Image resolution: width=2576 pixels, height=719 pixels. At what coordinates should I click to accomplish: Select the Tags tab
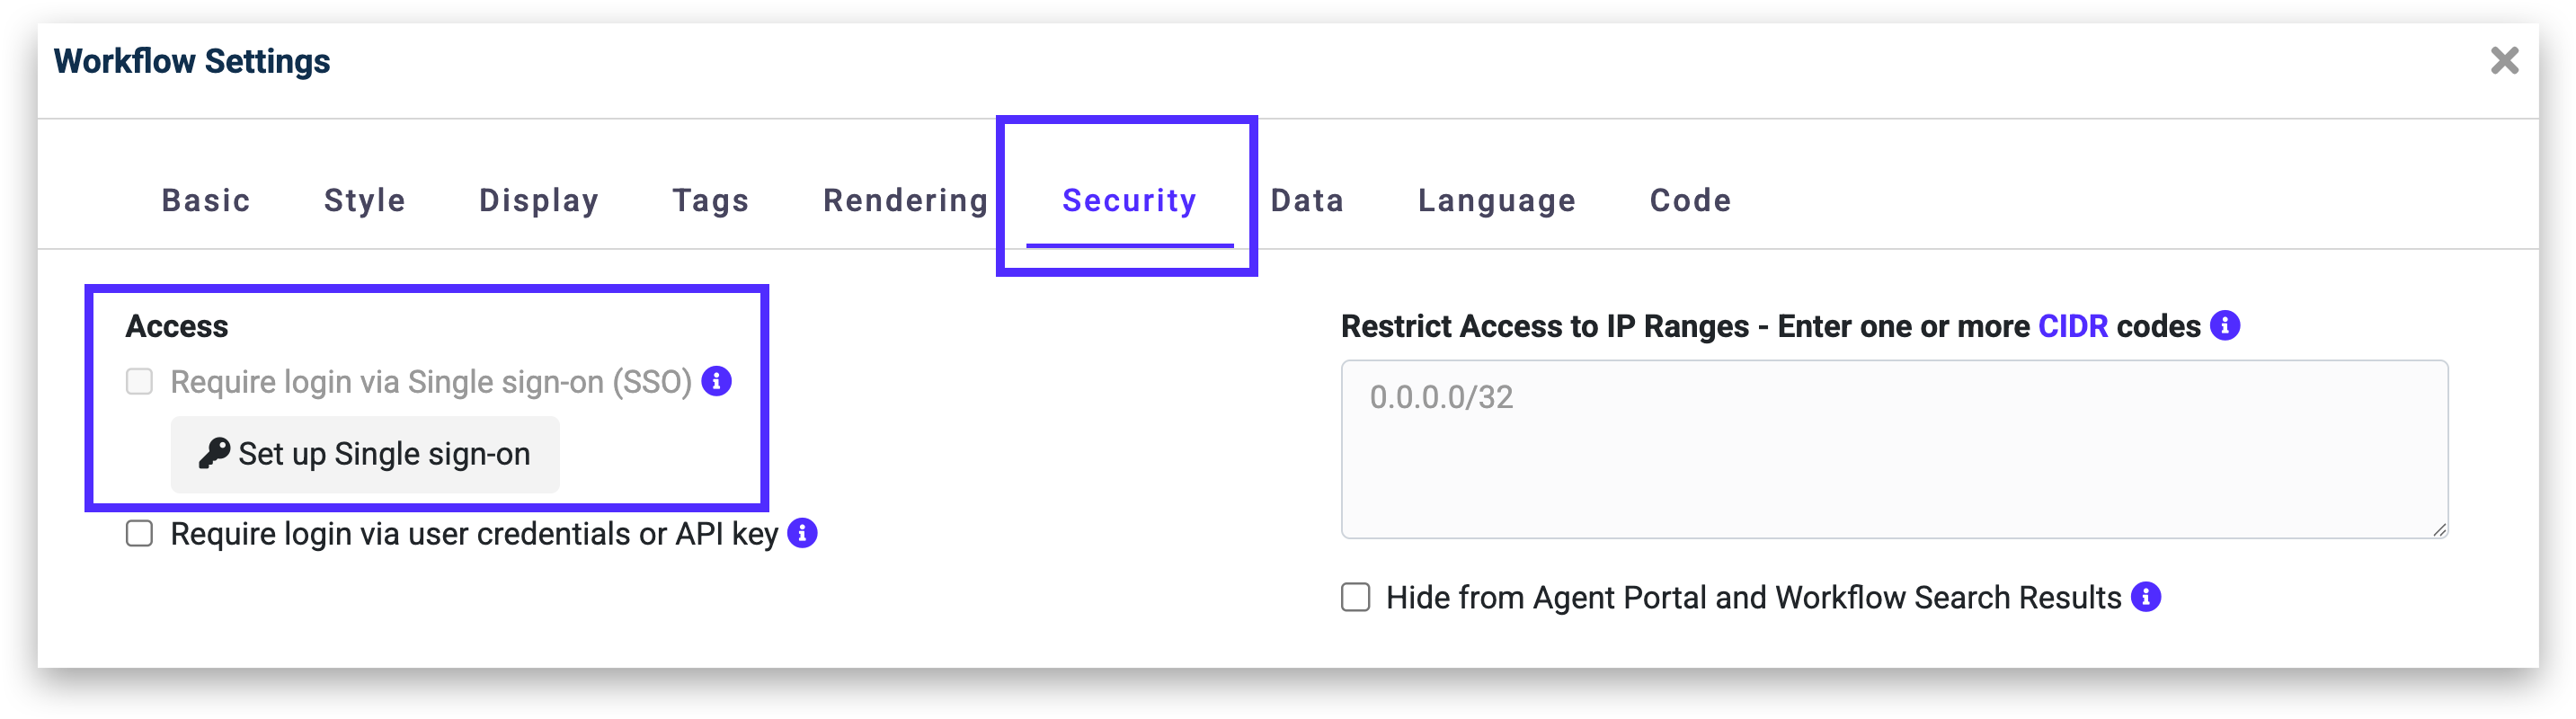tap(711, 201)
